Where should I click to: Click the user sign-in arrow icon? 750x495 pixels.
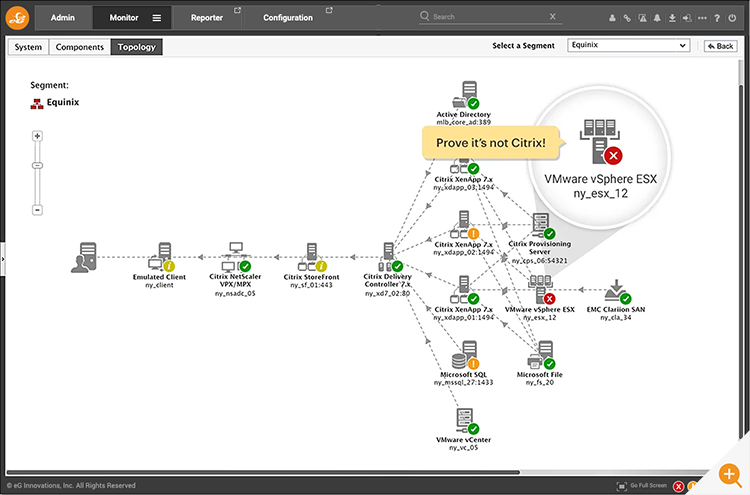tap(687, 18)
